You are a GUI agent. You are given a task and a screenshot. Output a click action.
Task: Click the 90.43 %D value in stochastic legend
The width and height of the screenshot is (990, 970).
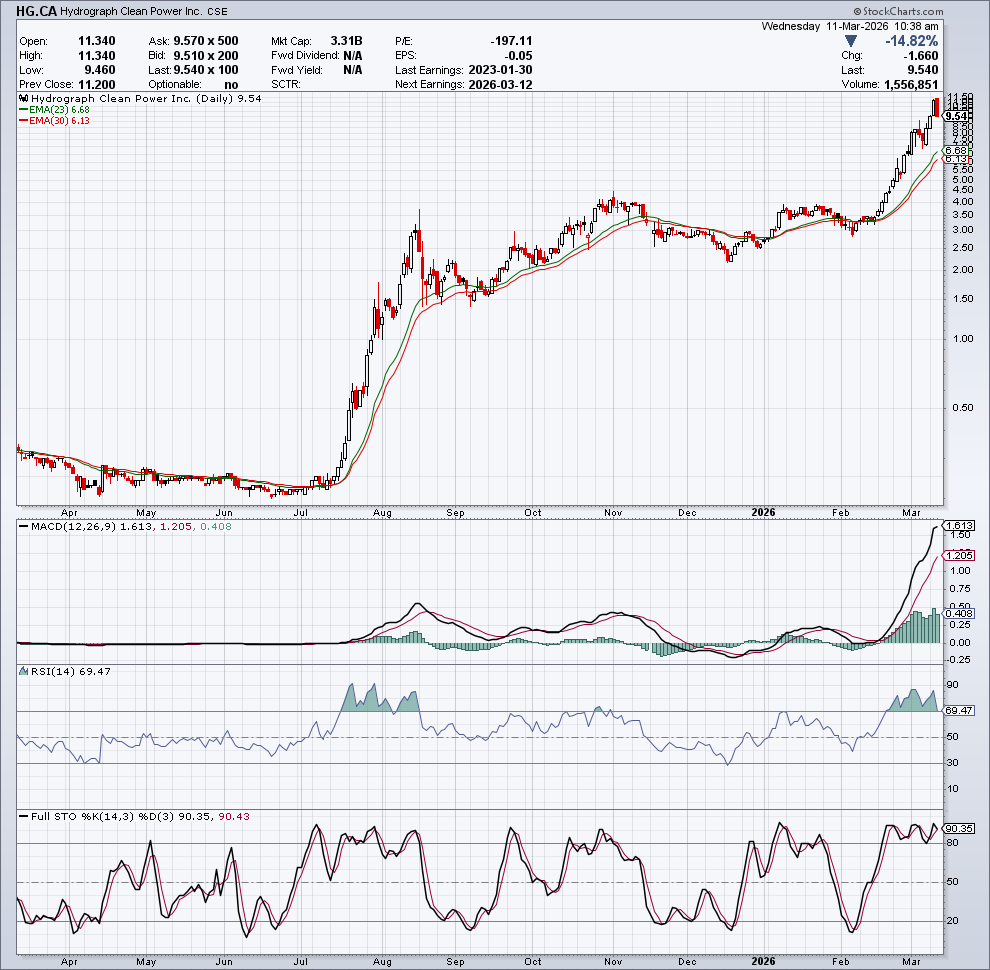(234, 817)
